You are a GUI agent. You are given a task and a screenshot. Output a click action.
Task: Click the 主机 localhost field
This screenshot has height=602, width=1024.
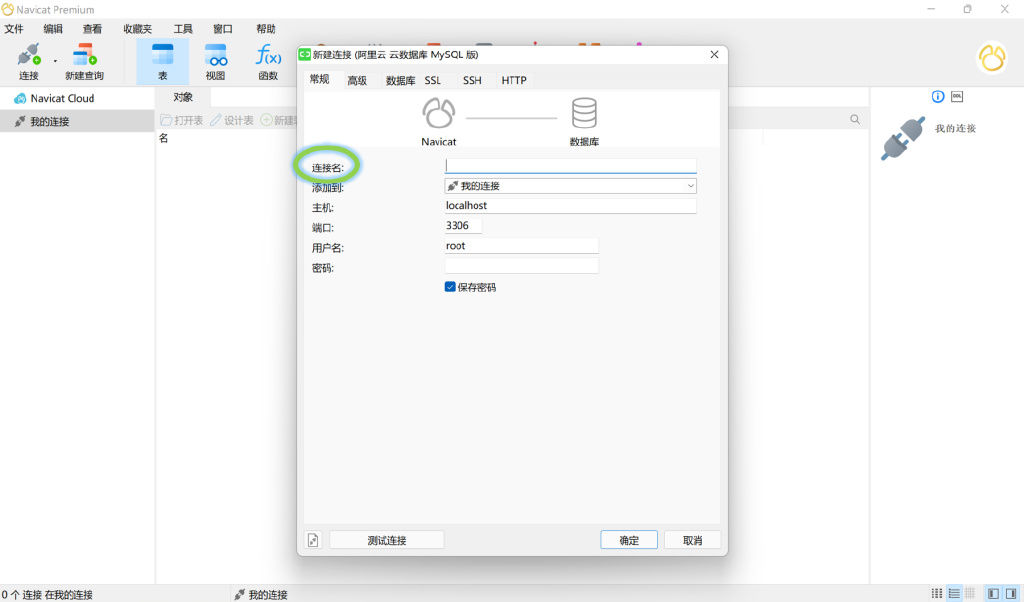(571, 206)
